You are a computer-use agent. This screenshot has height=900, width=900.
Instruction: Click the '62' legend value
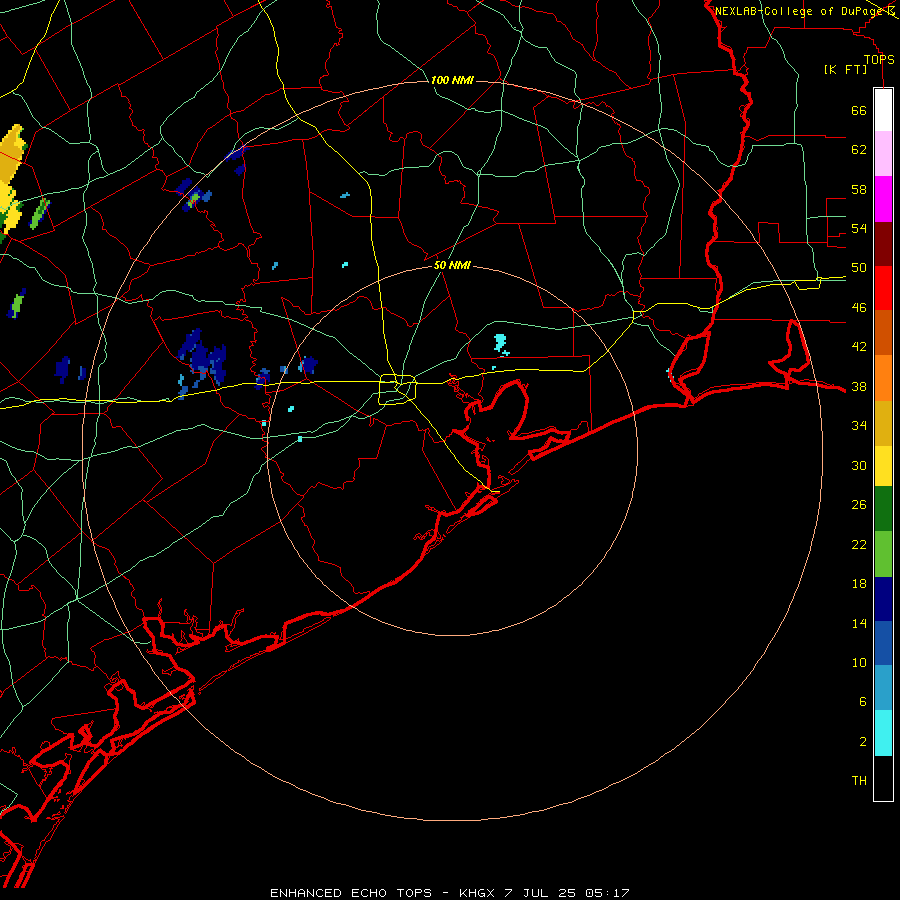point(859,150)
